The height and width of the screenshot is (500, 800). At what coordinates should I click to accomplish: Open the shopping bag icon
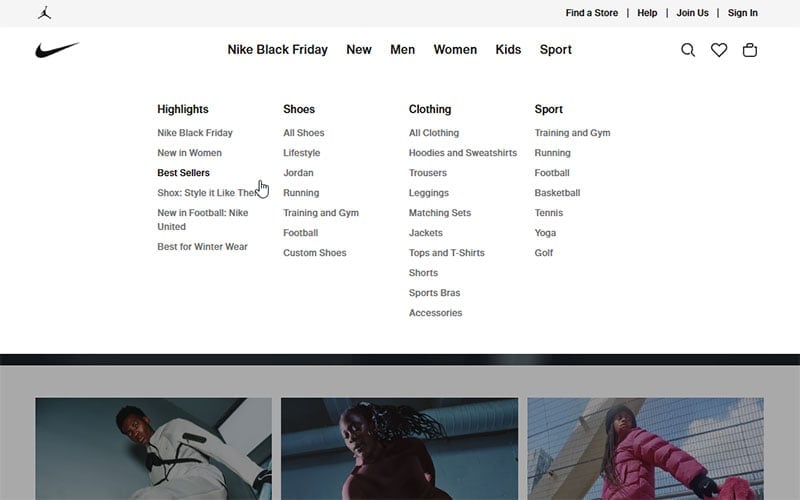(750, 50)
